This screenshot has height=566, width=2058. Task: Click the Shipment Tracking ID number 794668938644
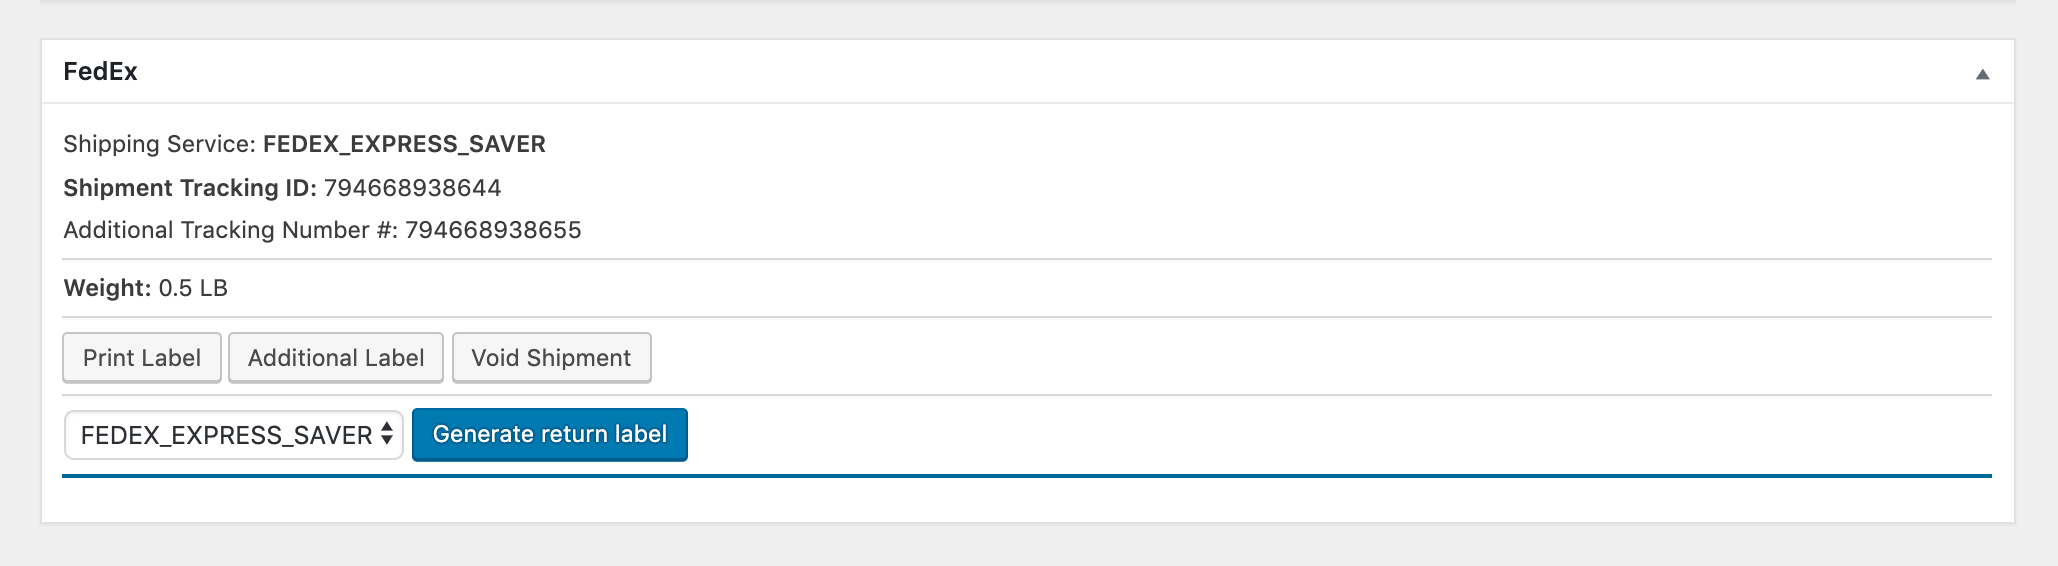413,188
